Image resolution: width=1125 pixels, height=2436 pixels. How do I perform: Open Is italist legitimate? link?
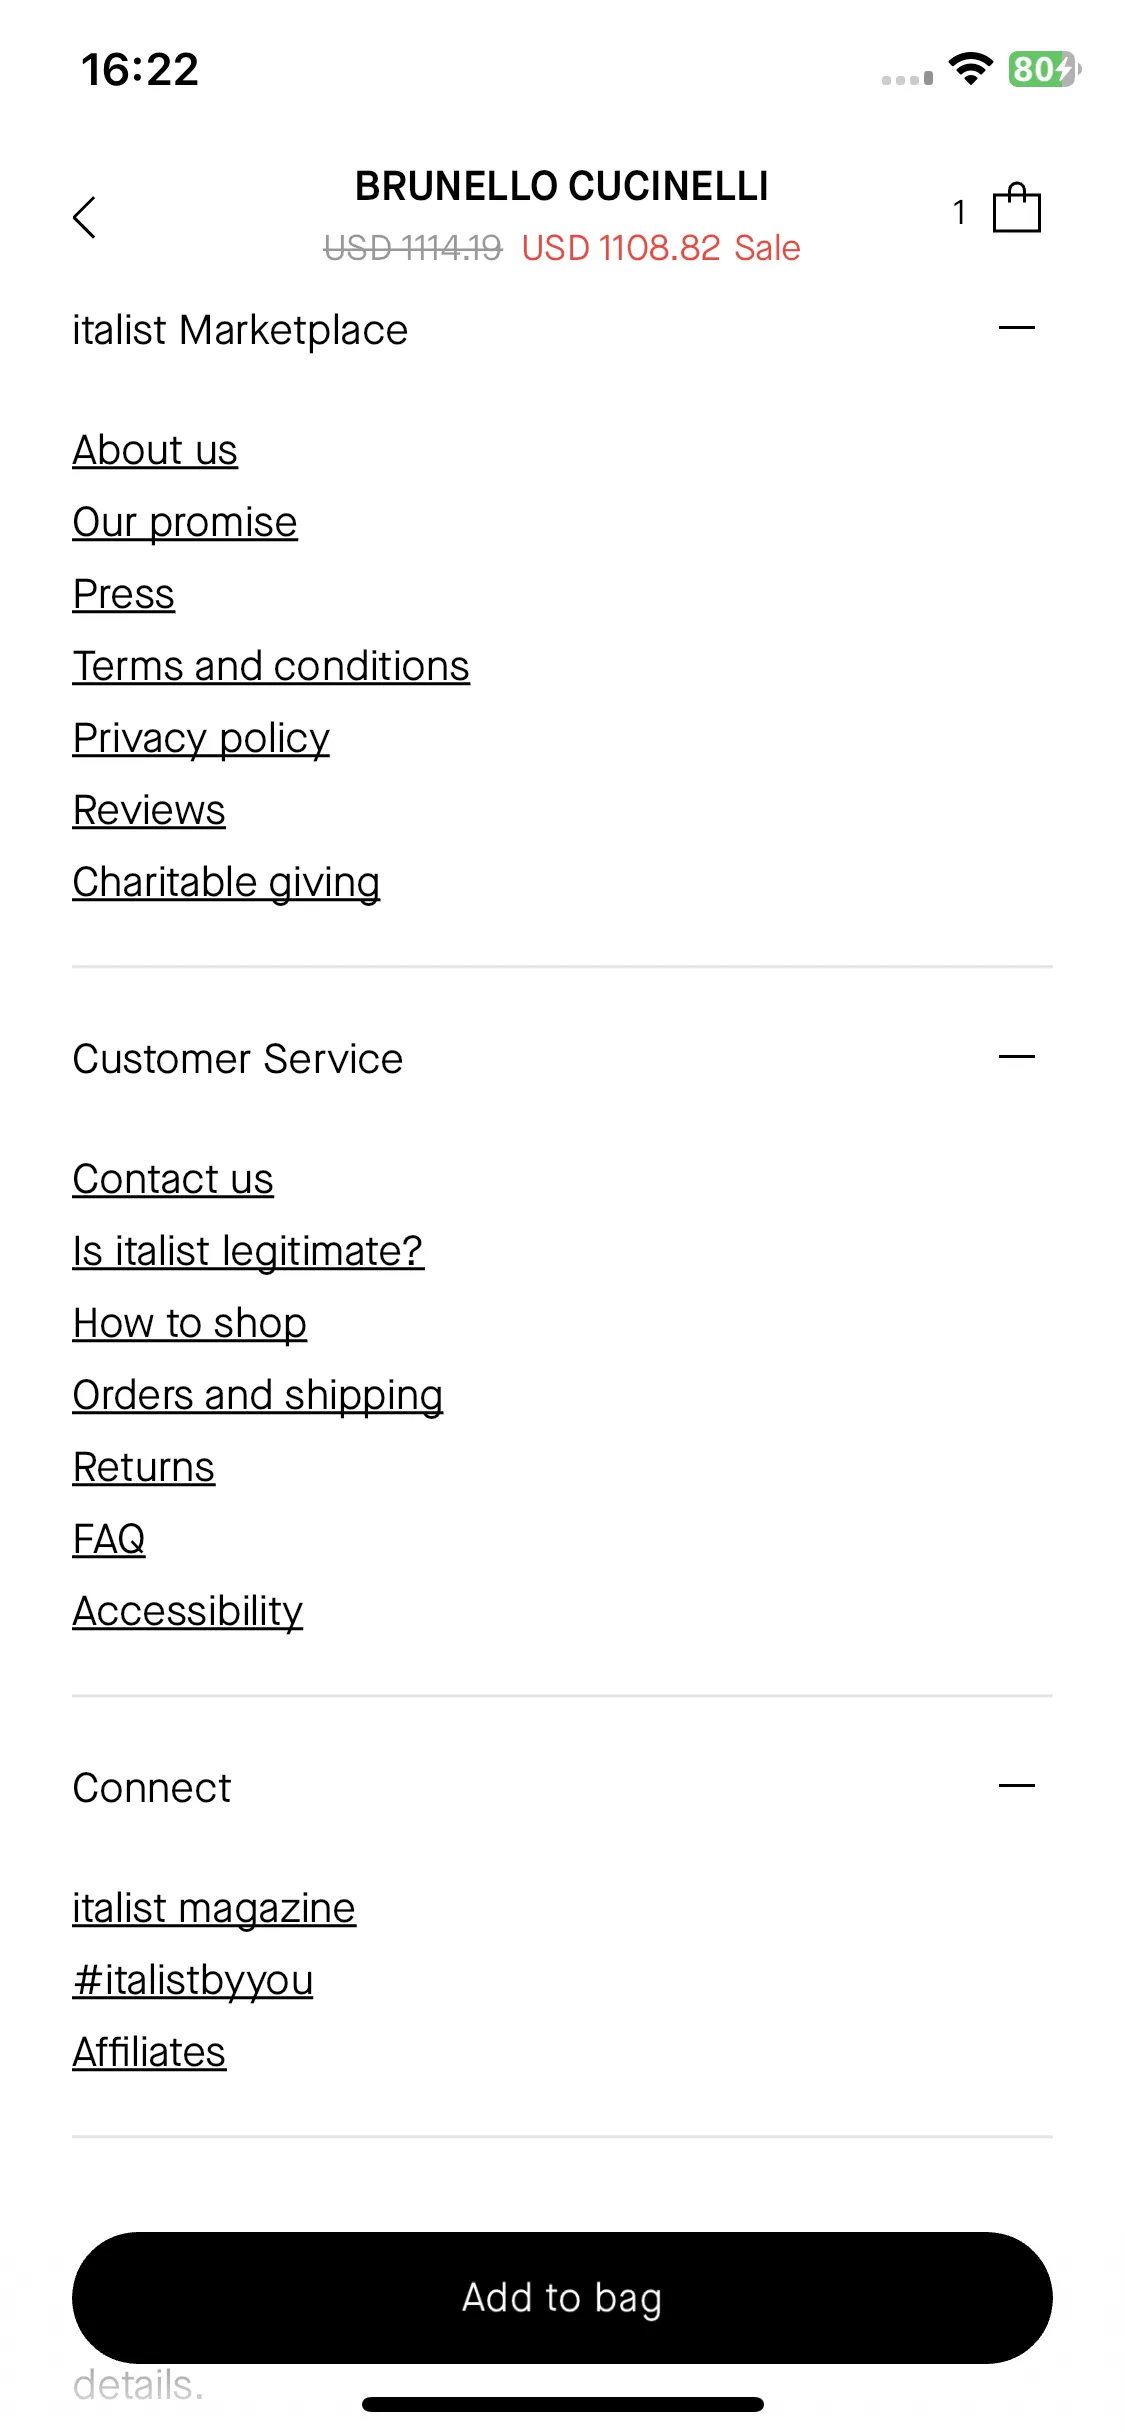tap(248, 1251)
